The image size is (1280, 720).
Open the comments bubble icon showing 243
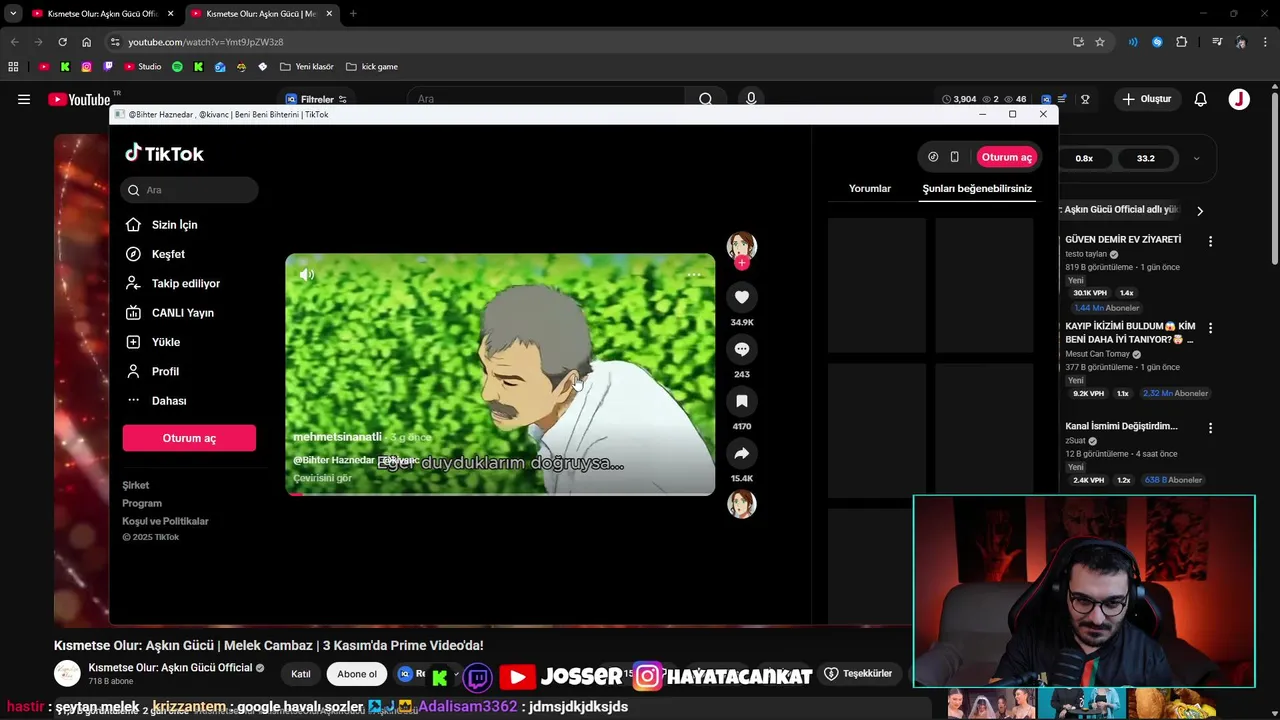742,349
